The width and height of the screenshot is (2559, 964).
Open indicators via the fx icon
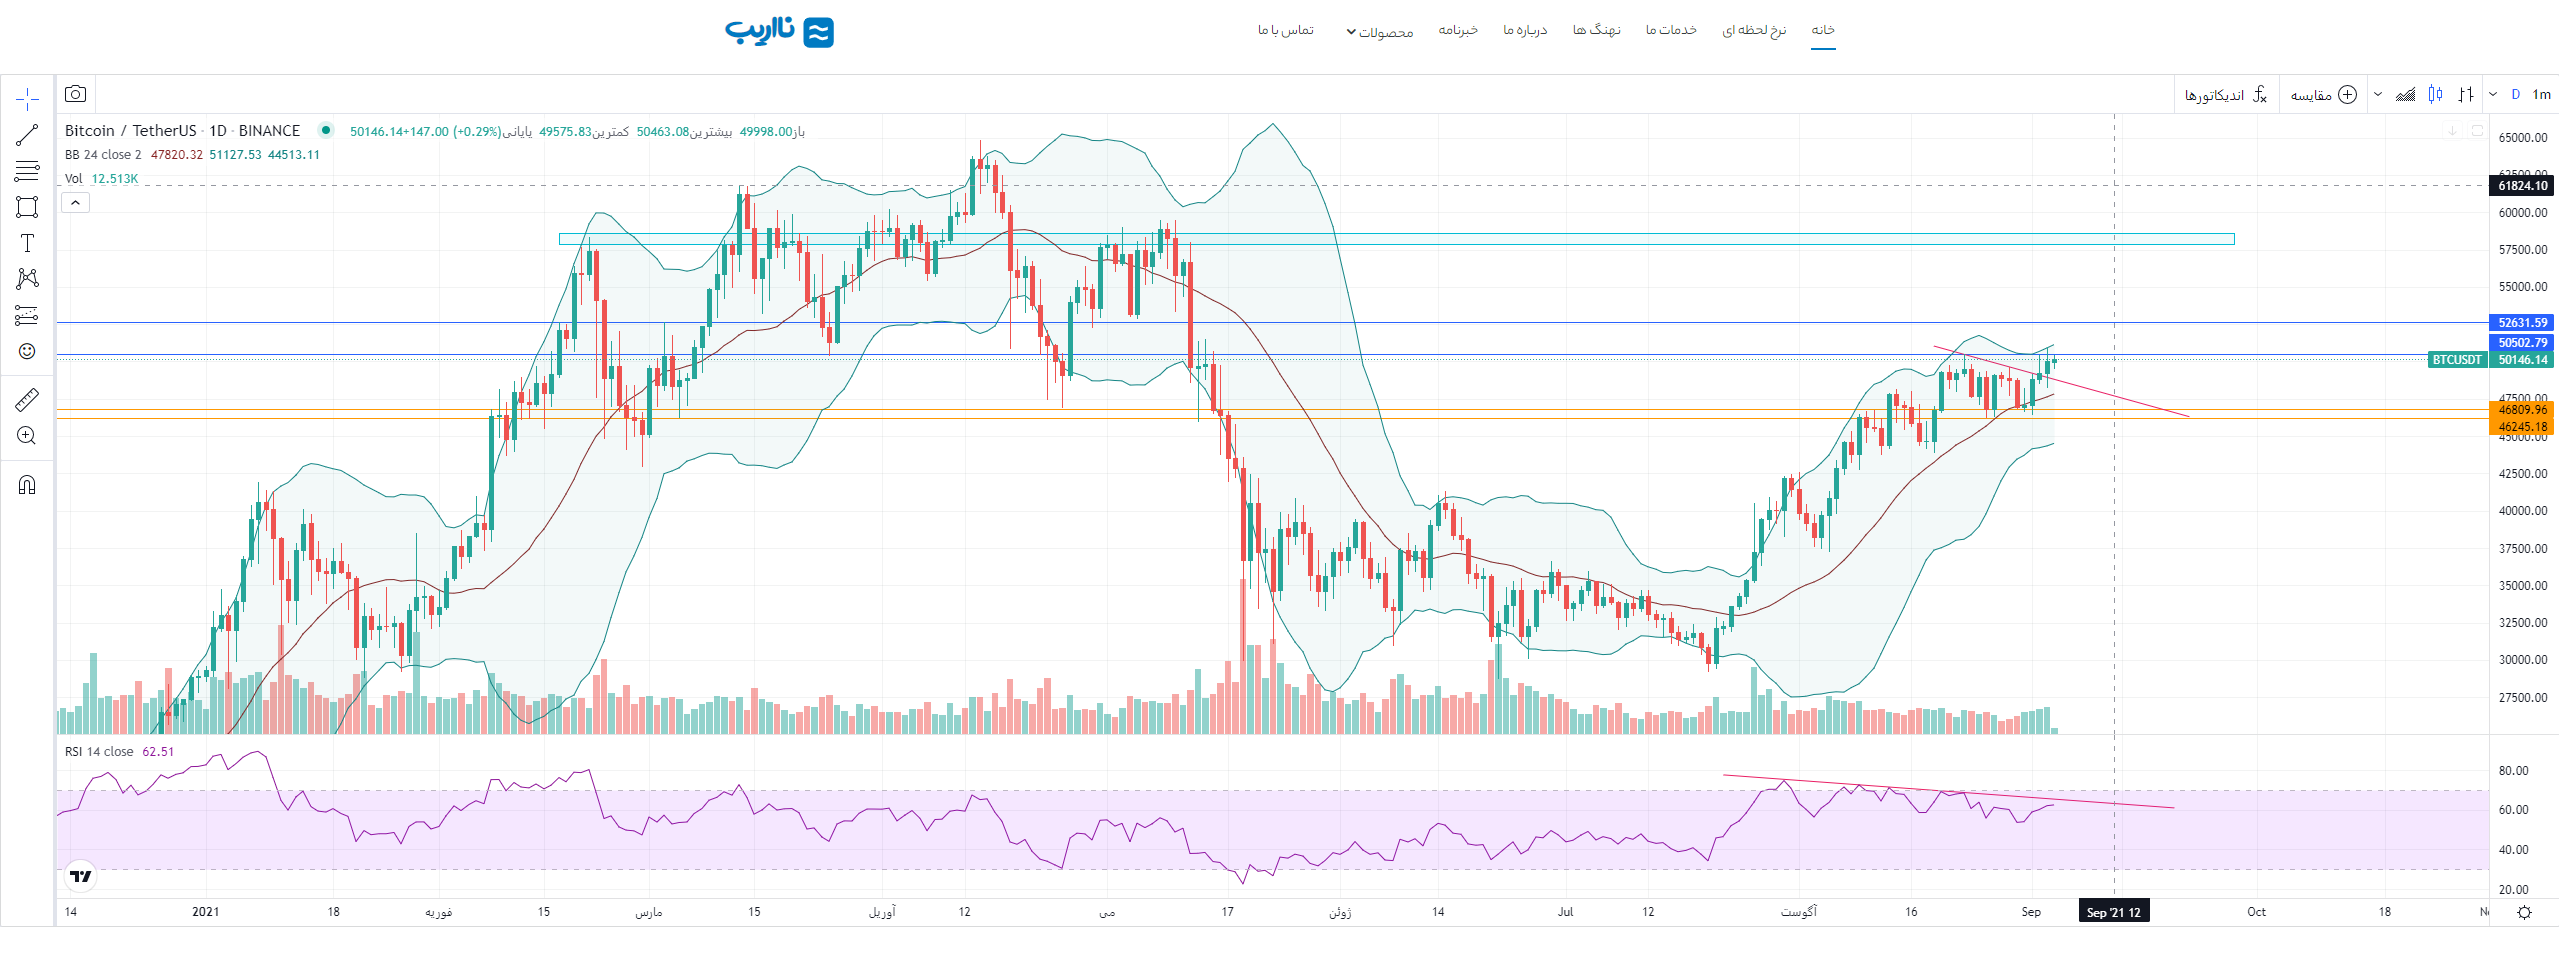(2259, 95)
